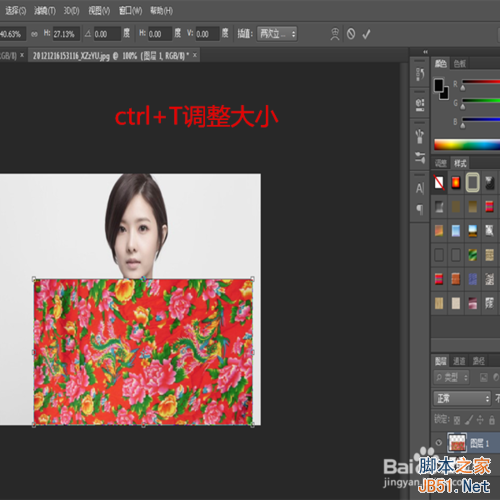Toggle lock all on the layer
The image size is (500, 500).
pos(492,420)
